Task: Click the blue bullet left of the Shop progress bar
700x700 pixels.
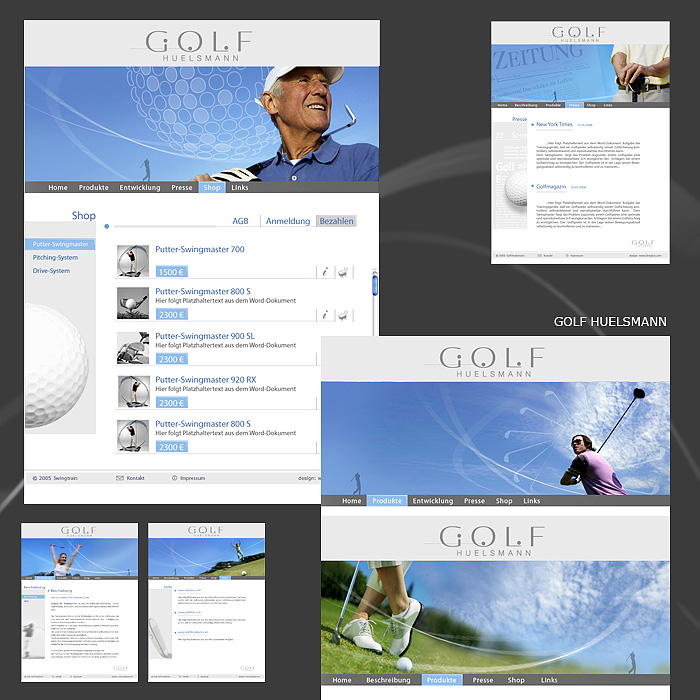Action: coord(107,226)
